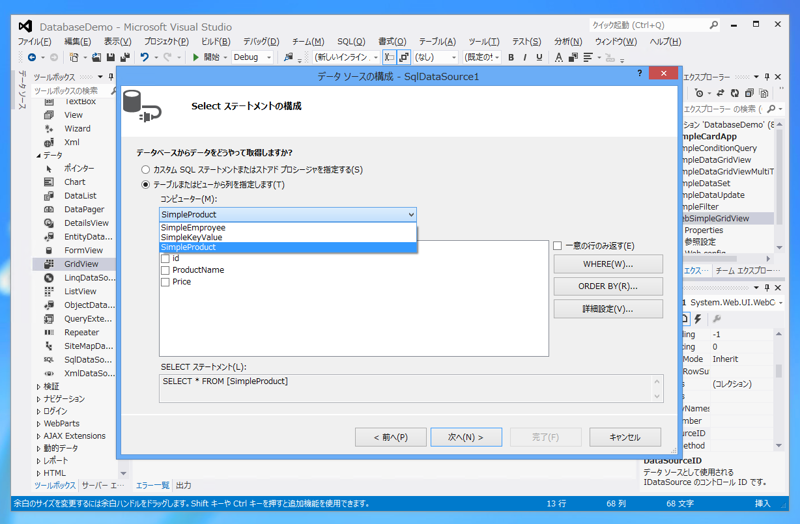The image size is (800, 524).
Task: Click the Sync icon in Solution Explorer toolbar
Action: (720, 93)
